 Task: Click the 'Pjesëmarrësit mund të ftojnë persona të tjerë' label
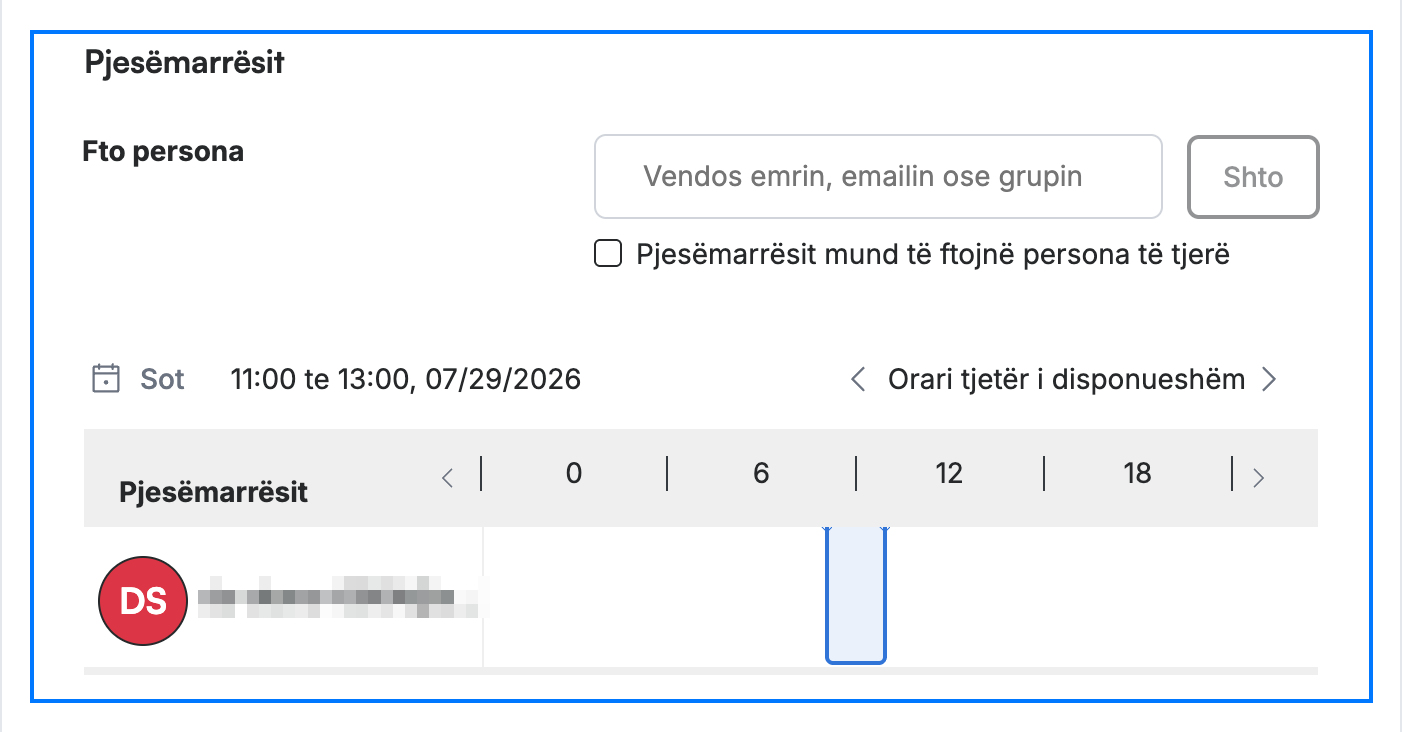(933, 254)
